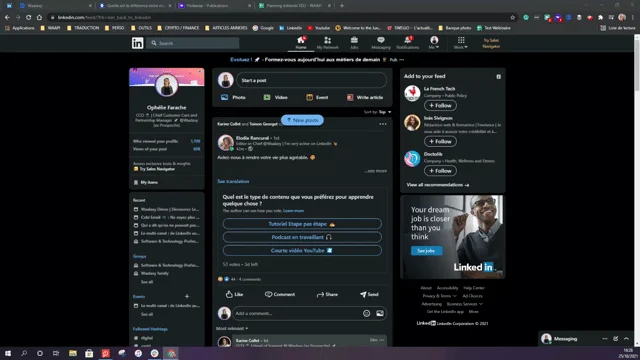Screen dimensions: 640x360
Task: Open Windows Start menu
Action: pos(8,353)
